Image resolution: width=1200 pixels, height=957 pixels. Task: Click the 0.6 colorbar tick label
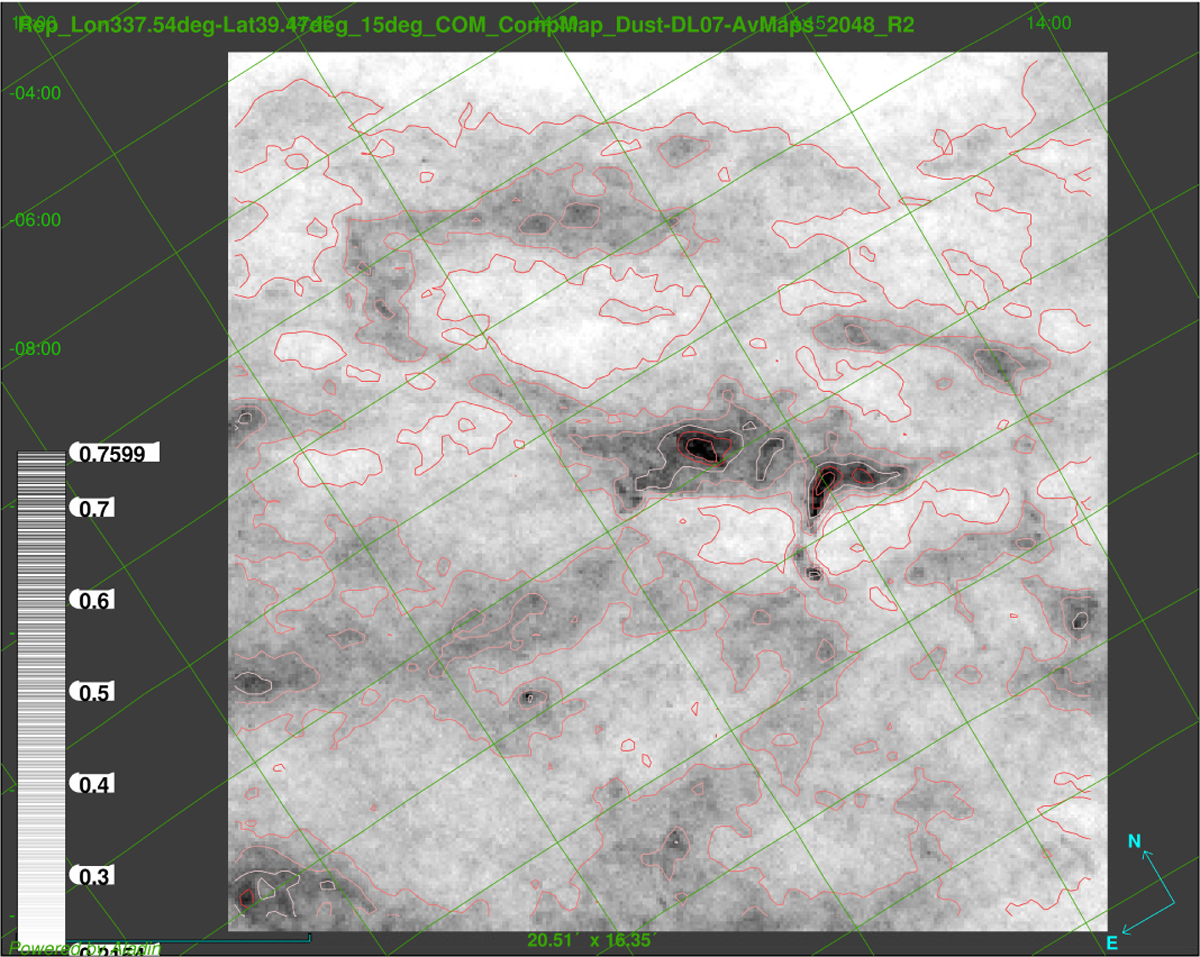click(94, 600)
